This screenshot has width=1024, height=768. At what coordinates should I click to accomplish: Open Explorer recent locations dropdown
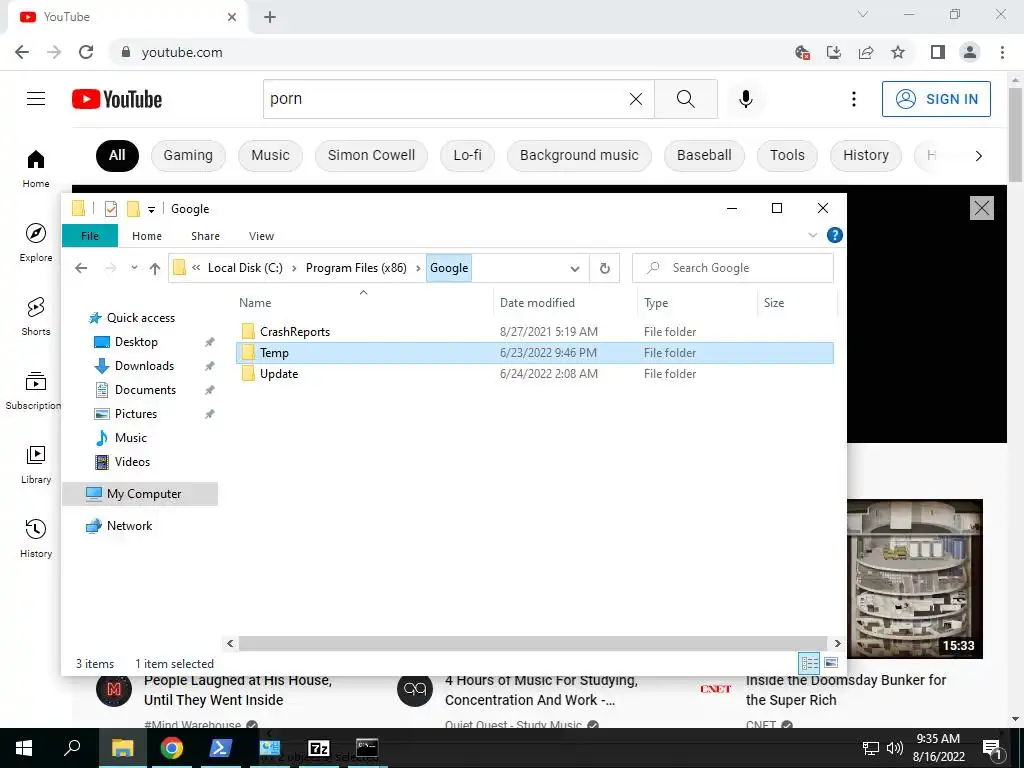pos(134,268)
